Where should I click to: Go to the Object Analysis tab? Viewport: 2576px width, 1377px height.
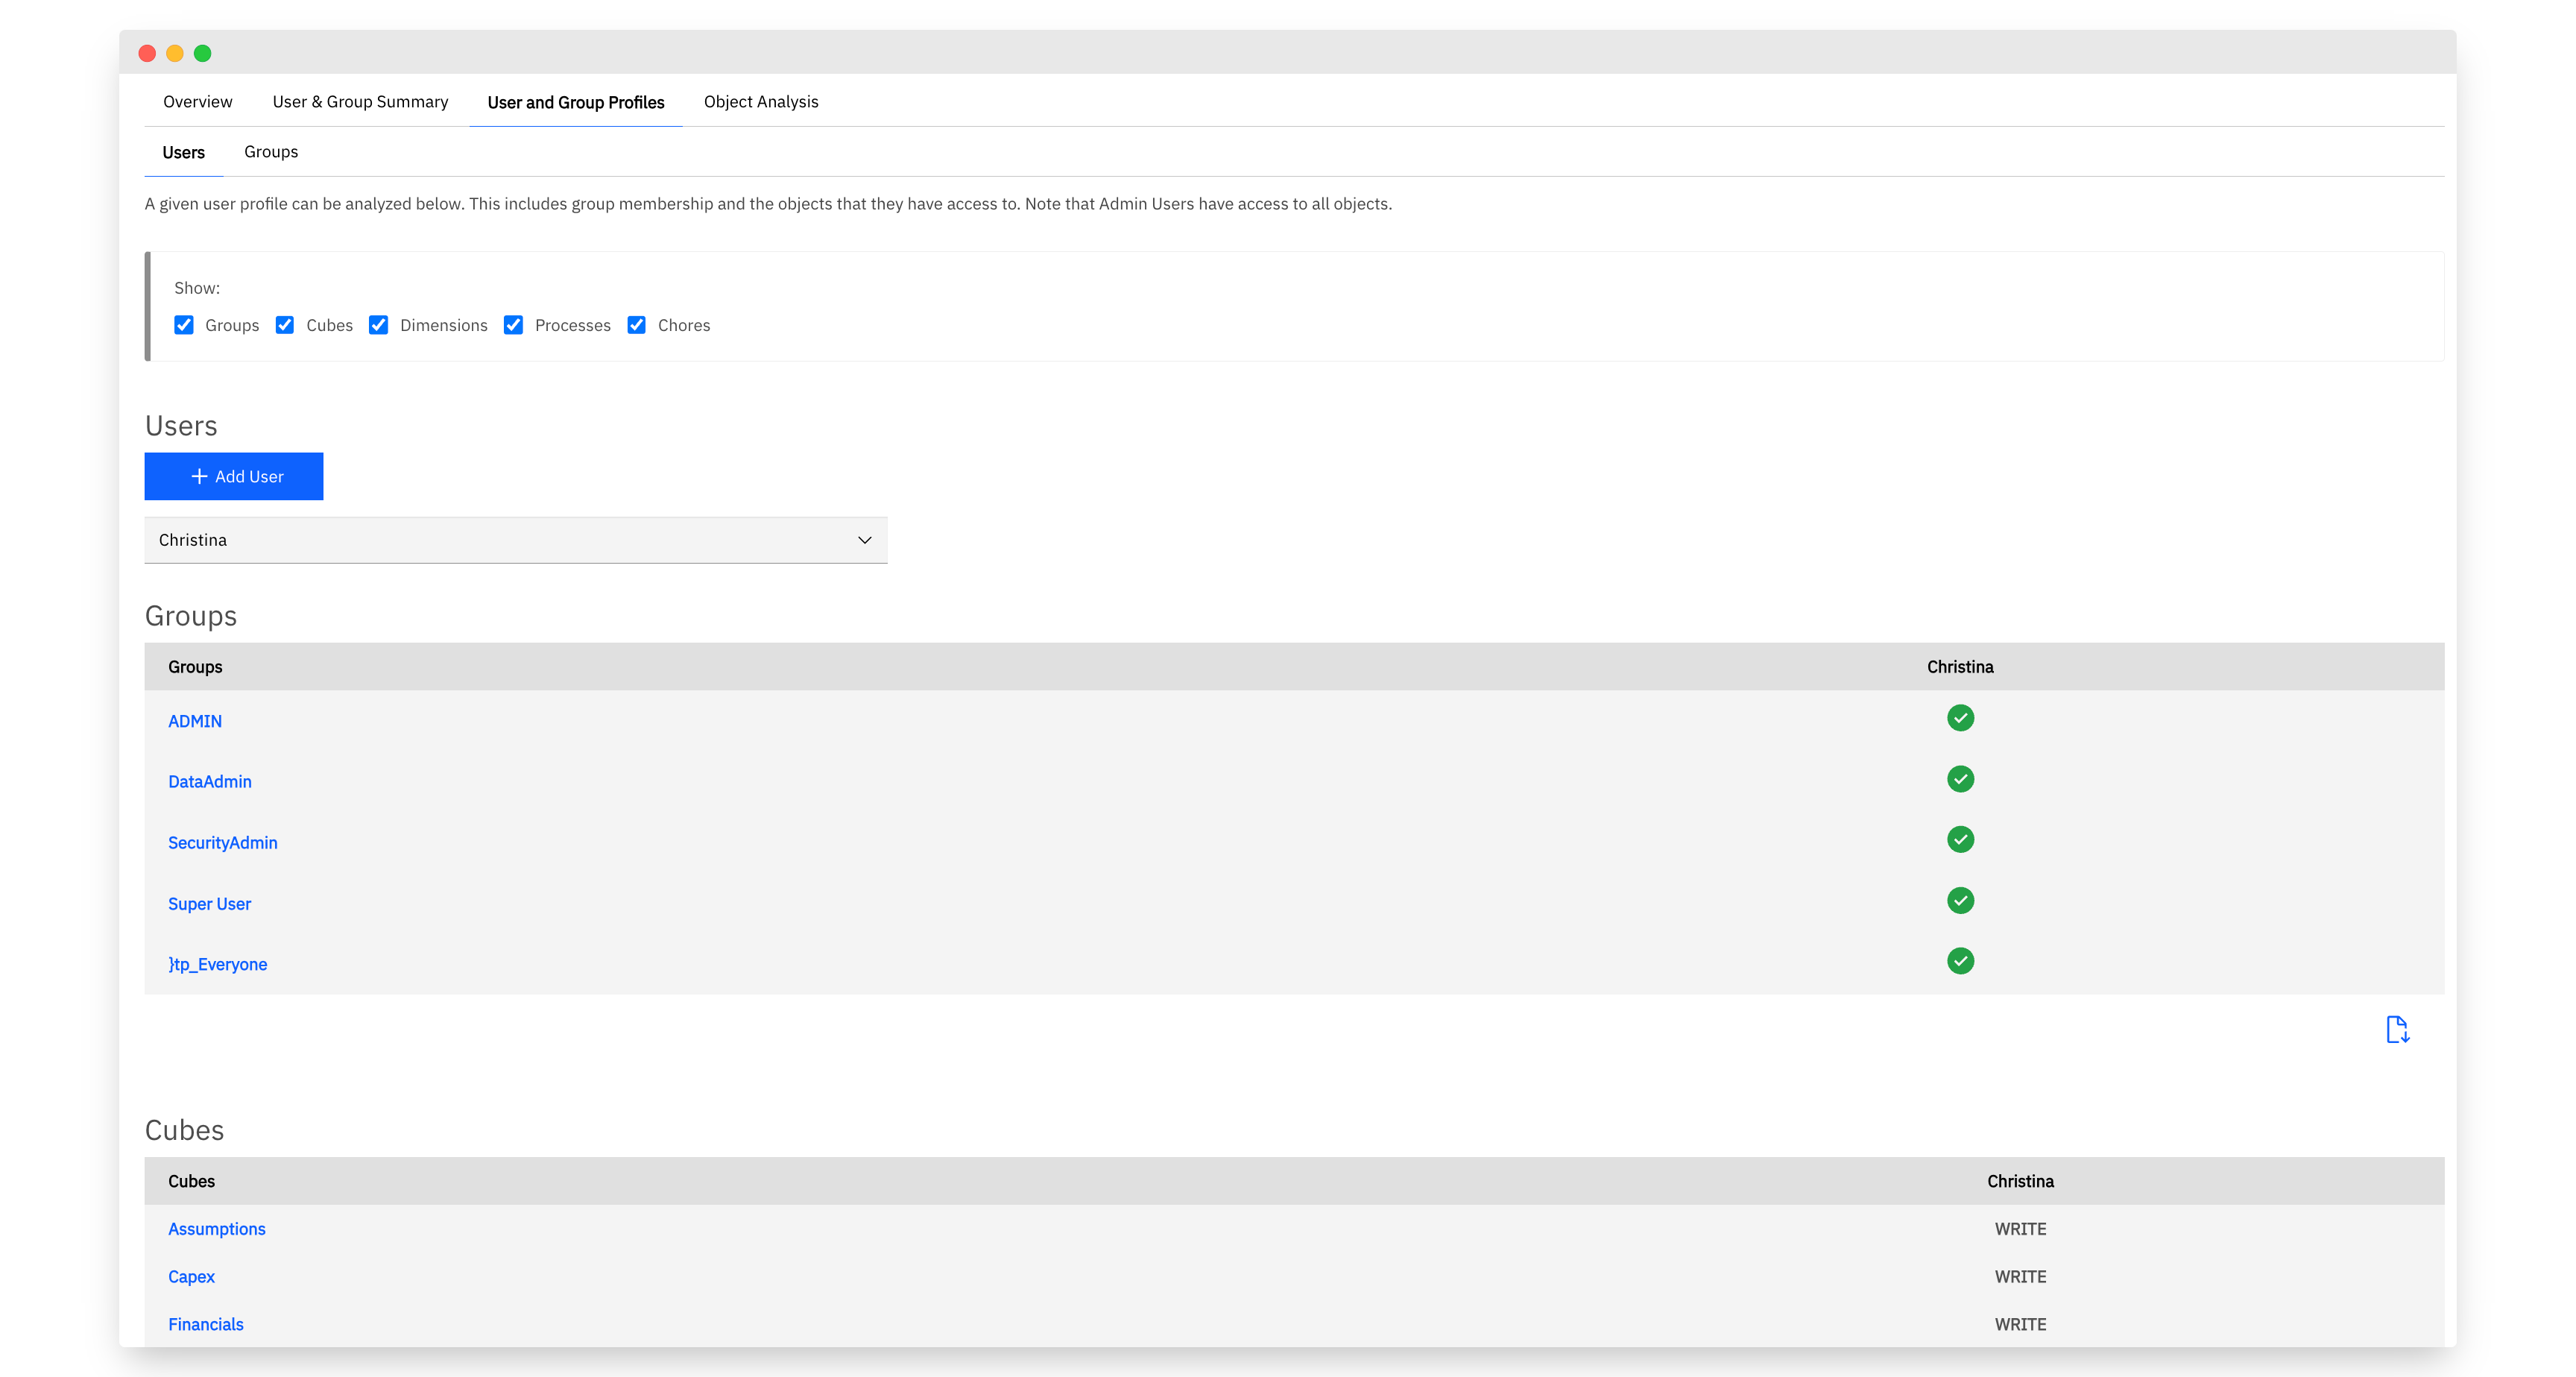(x=761, y=101)
